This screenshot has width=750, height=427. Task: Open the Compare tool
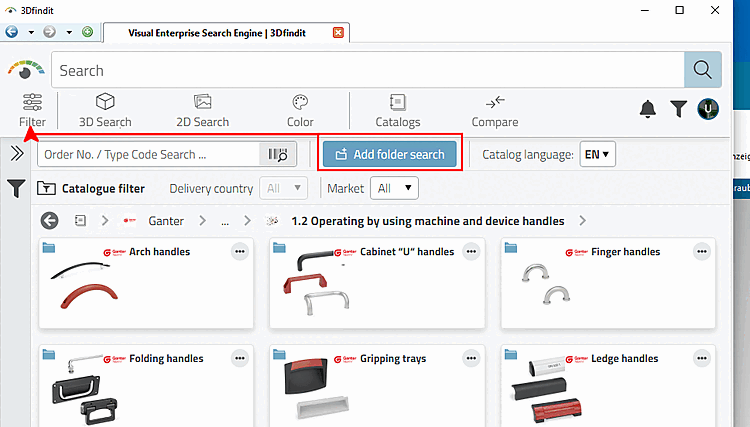click(x=495, y=110)
